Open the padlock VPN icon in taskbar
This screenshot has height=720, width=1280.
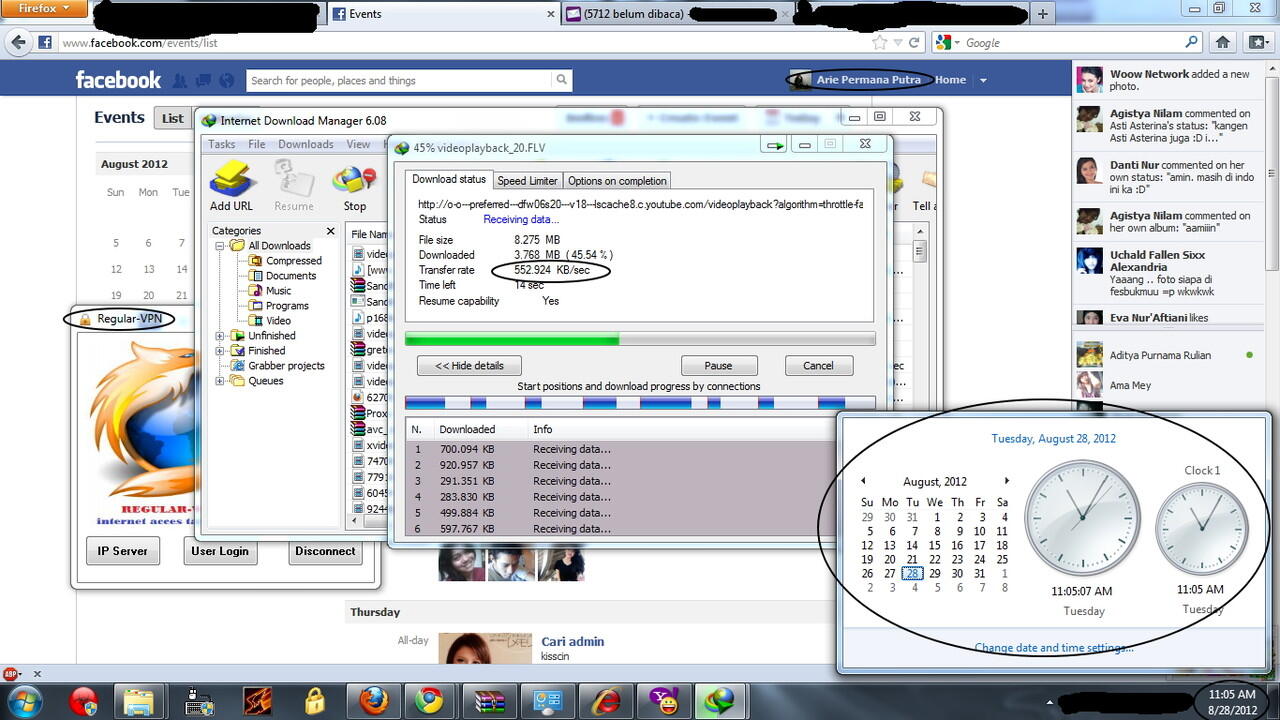(315, 701)
